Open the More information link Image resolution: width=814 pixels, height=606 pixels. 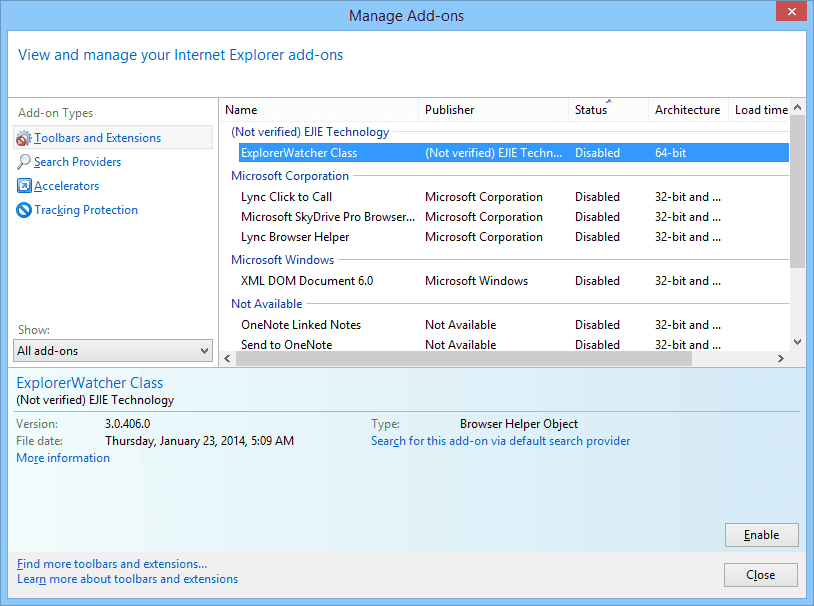tap(63, 458)
